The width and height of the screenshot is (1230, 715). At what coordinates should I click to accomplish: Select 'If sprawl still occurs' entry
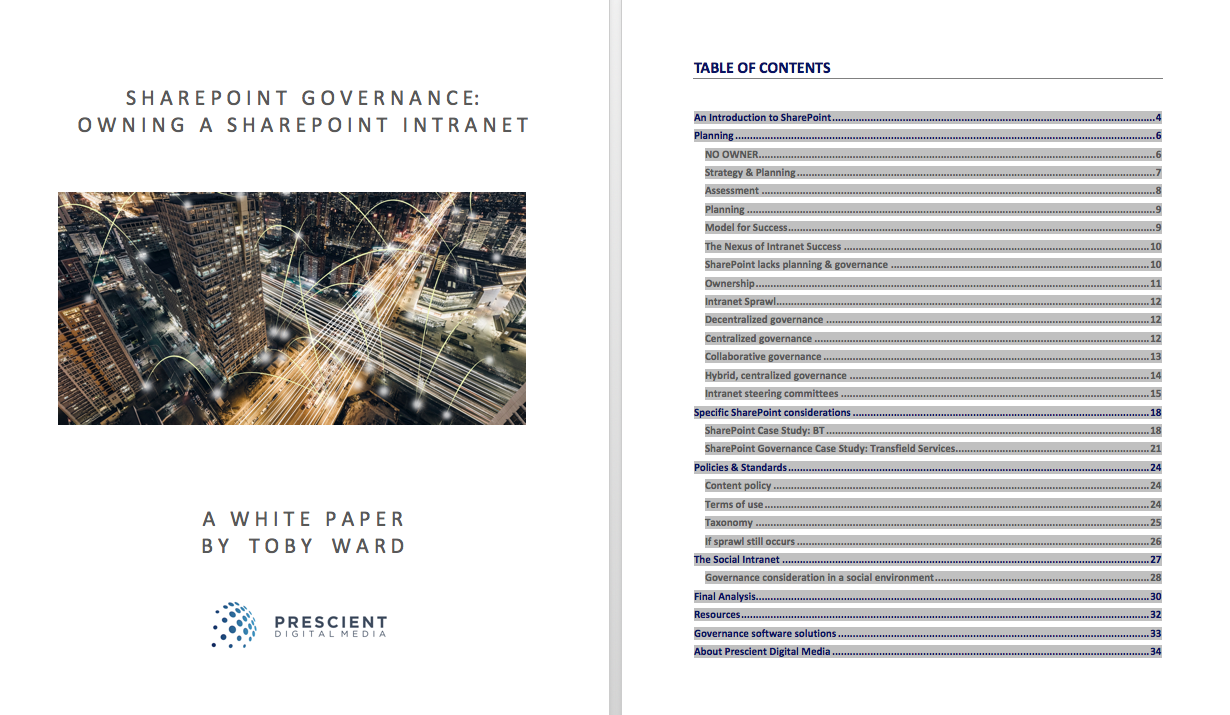[x=932, y=541]
